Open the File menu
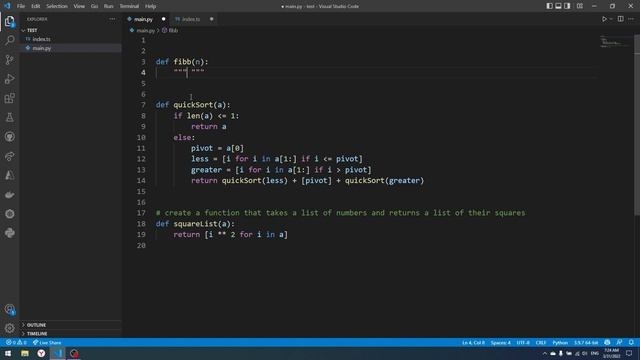This screenshot has width=640, height=360. pos(21,6)
